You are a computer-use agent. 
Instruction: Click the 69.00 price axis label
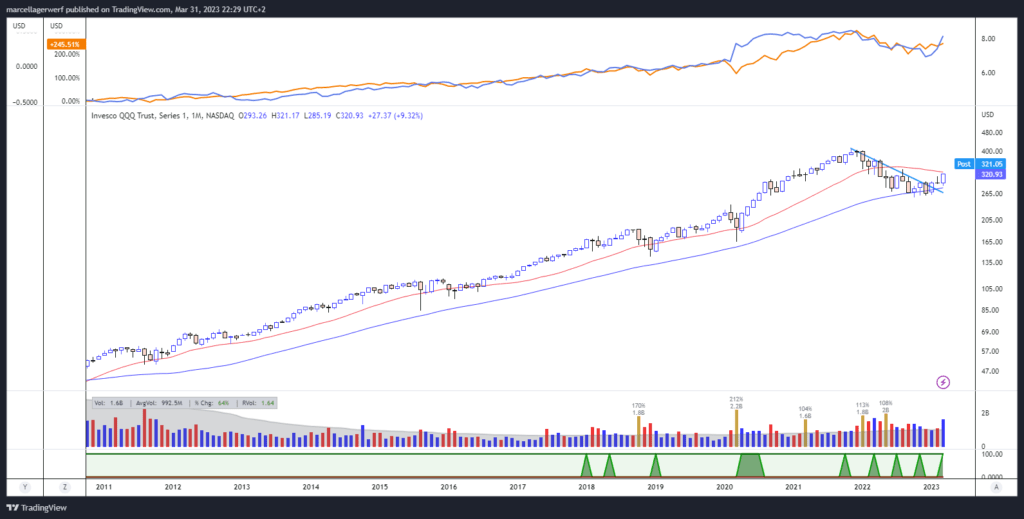pyautogui.click(x=992, y=332)
